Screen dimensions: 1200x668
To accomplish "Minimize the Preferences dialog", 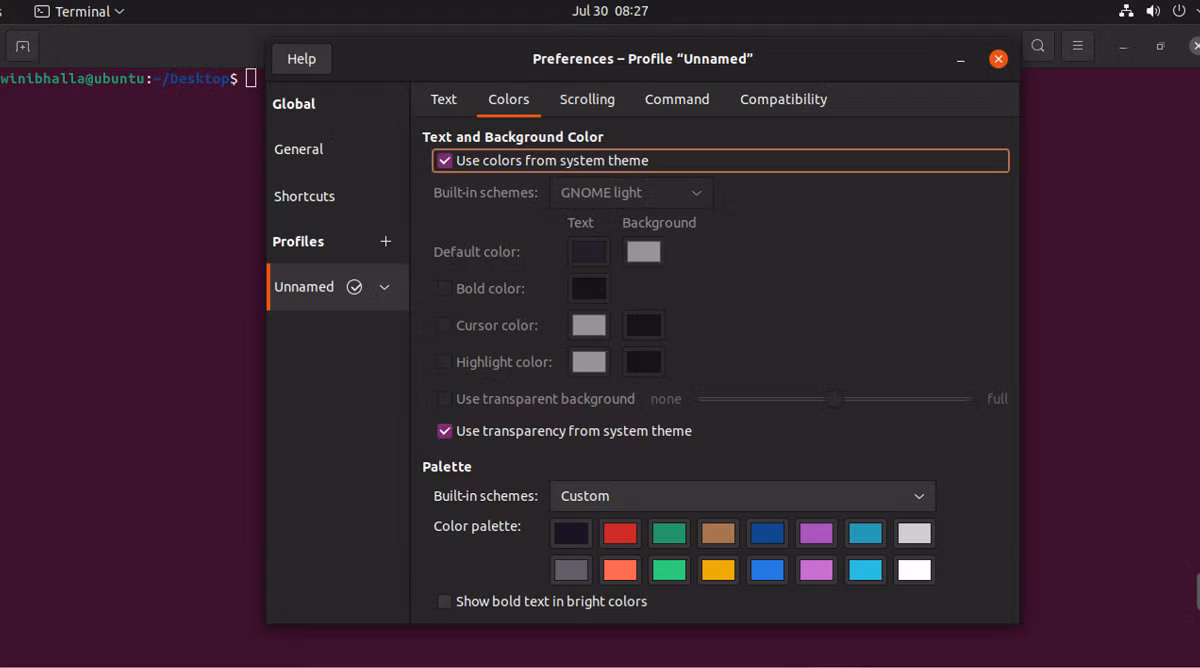I will pyautogui.click(x=961, y=60).
